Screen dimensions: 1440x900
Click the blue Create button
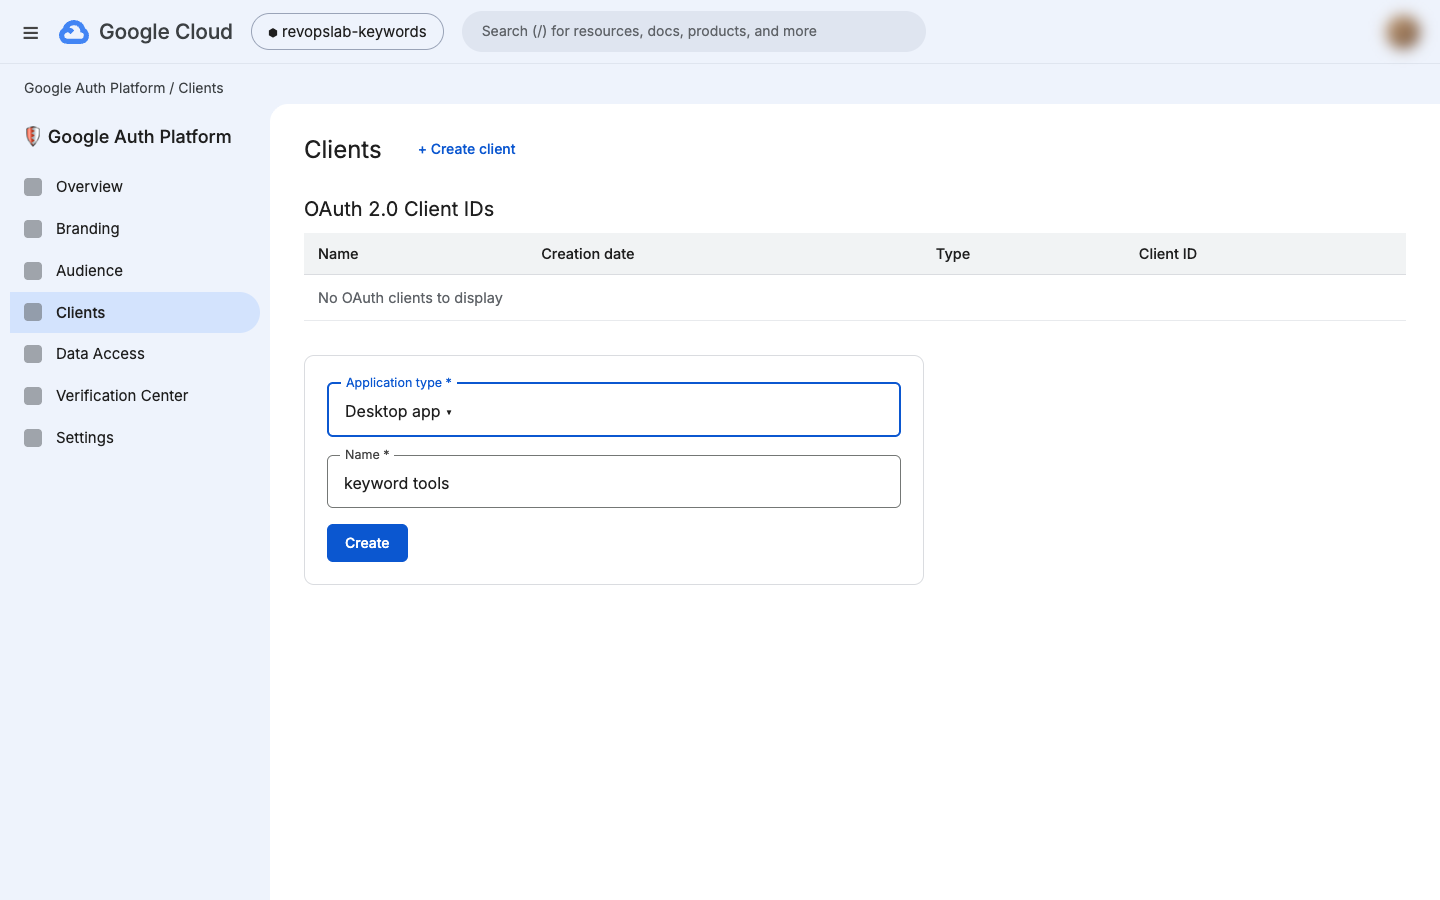[x=367, y=543]
